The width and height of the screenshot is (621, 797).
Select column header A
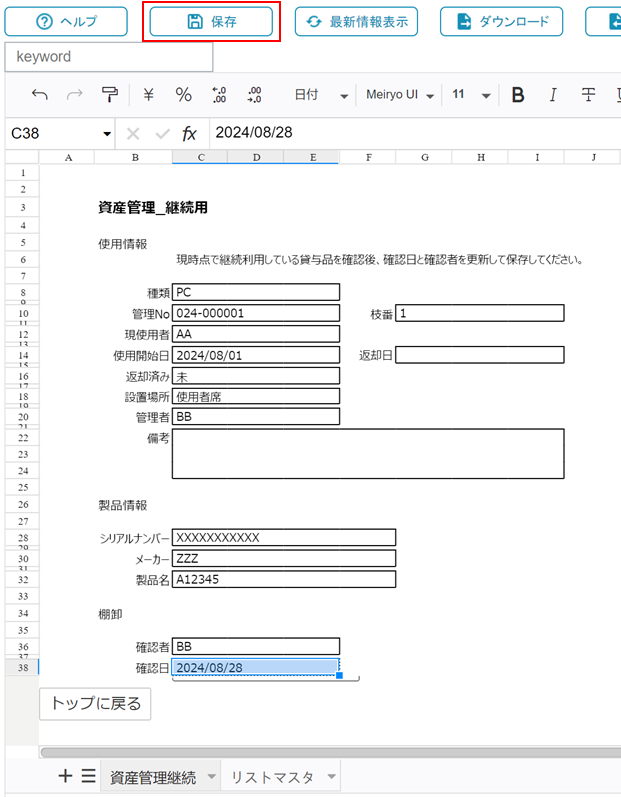pyautogui.click(x=68, y=158)
